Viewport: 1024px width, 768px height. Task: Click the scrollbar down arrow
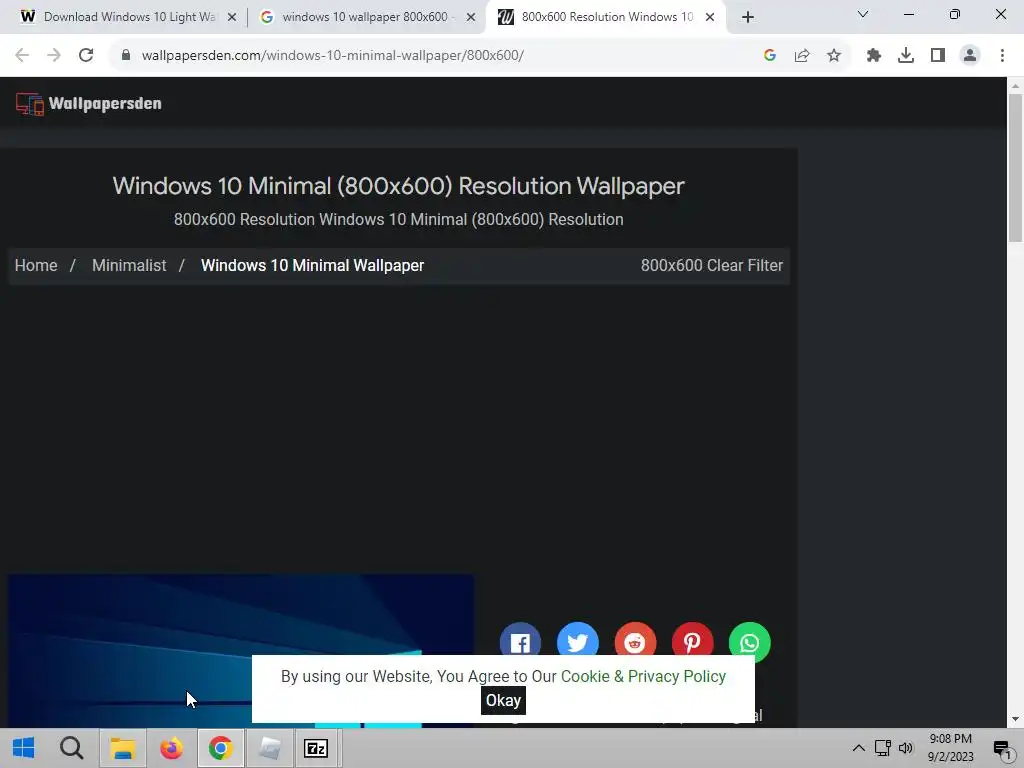pyautogui.click(x=1015, y=719)
